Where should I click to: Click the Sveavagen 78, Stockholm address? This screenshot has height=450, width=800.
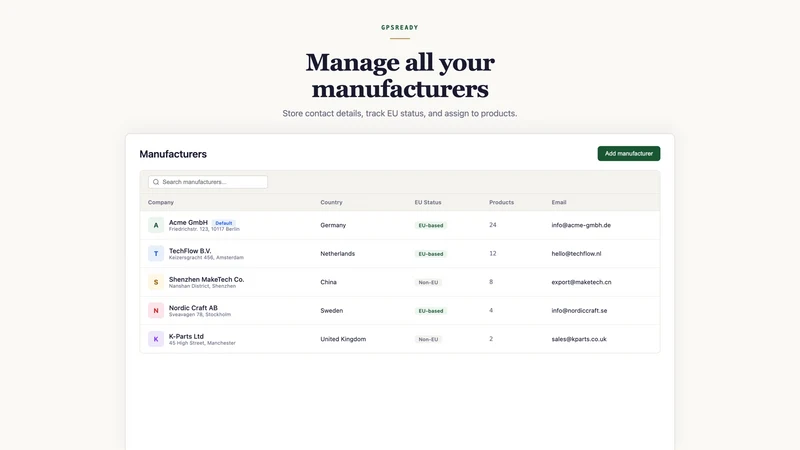(200, 315)
